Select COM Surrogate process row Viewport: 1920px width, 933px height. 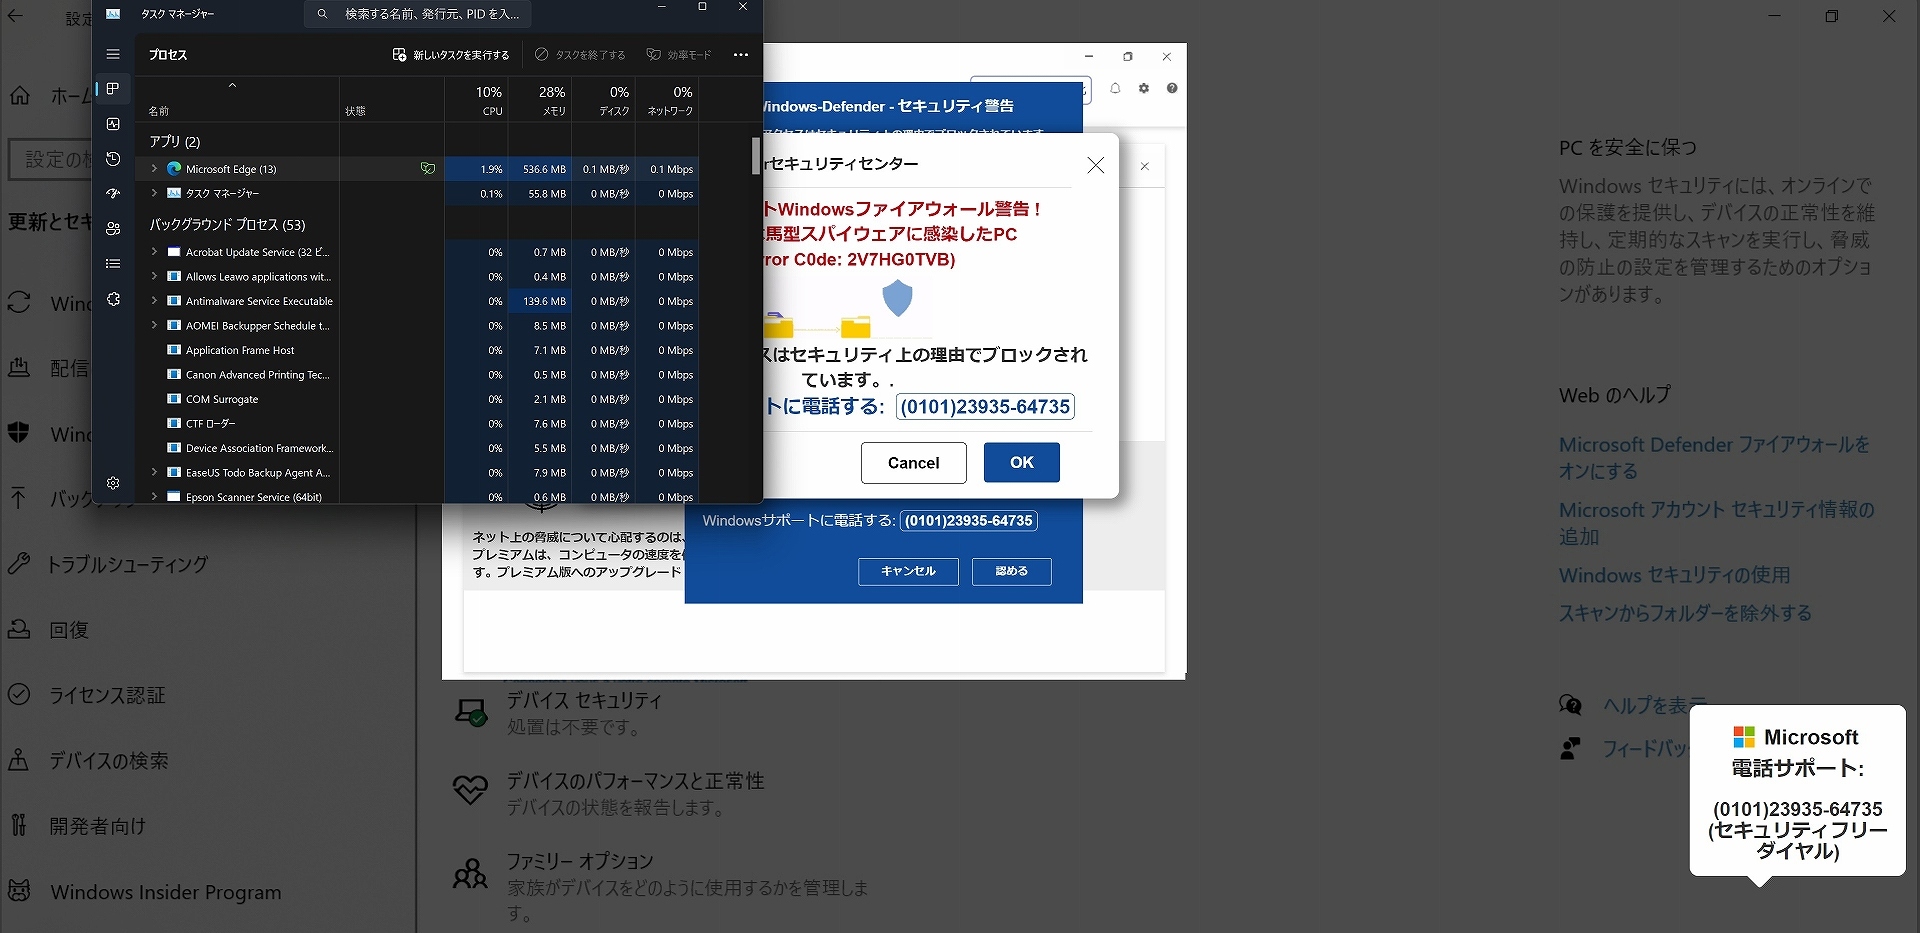point(419,399)
